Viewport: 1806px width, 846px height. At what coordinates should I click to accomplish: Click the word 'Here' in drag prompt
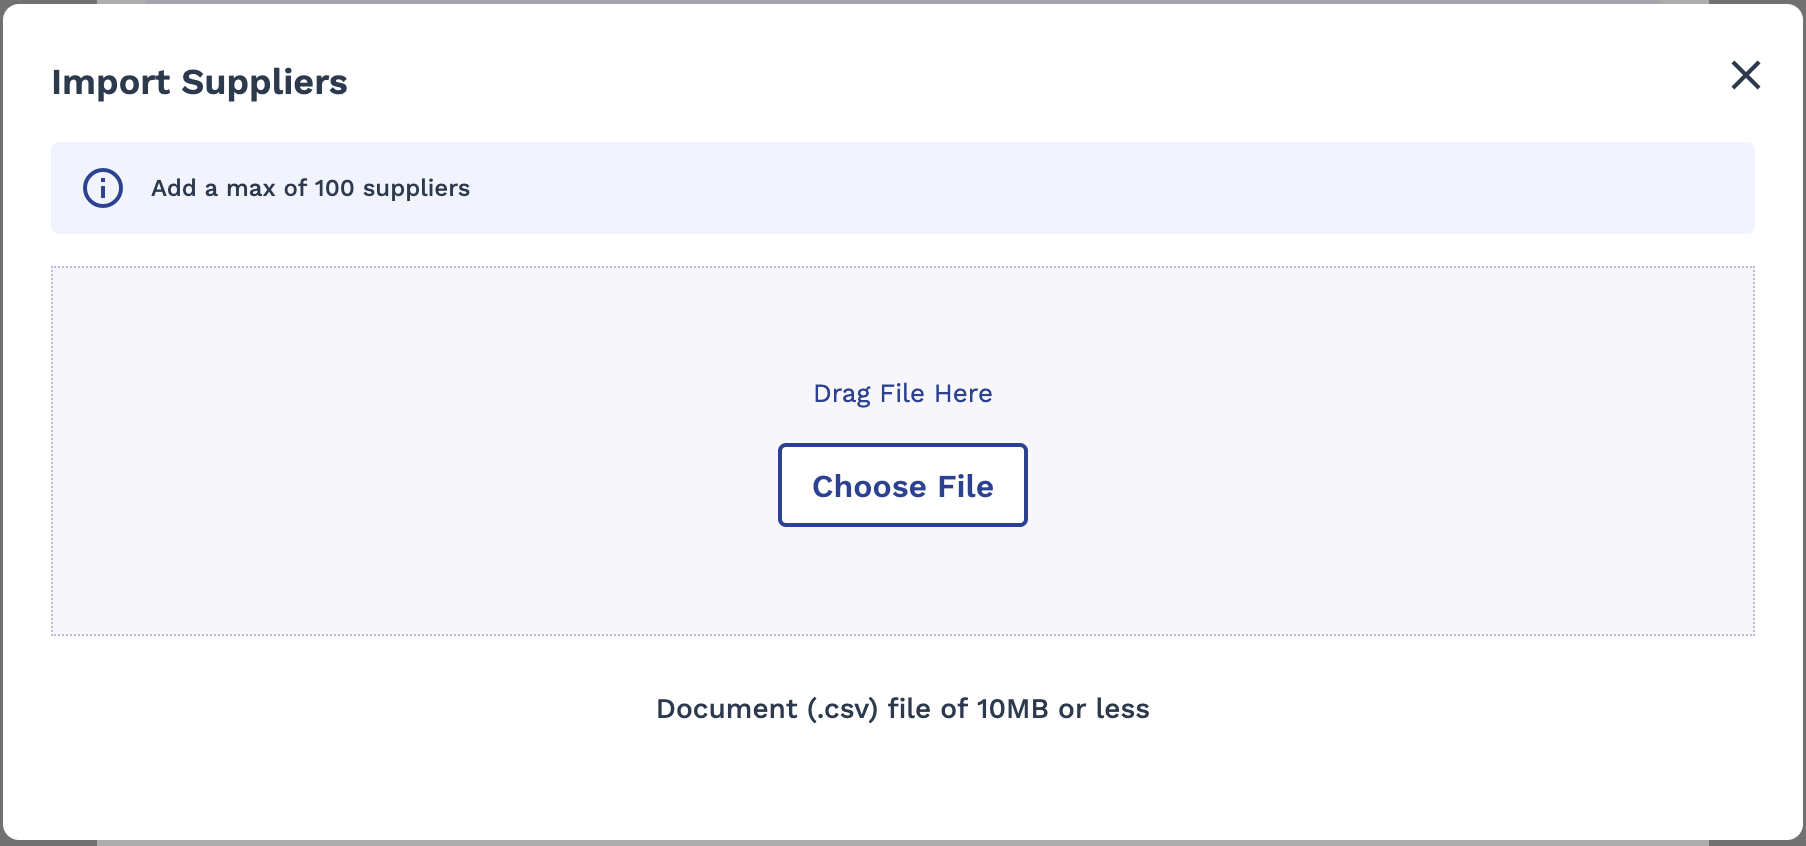tap(964, 393)
